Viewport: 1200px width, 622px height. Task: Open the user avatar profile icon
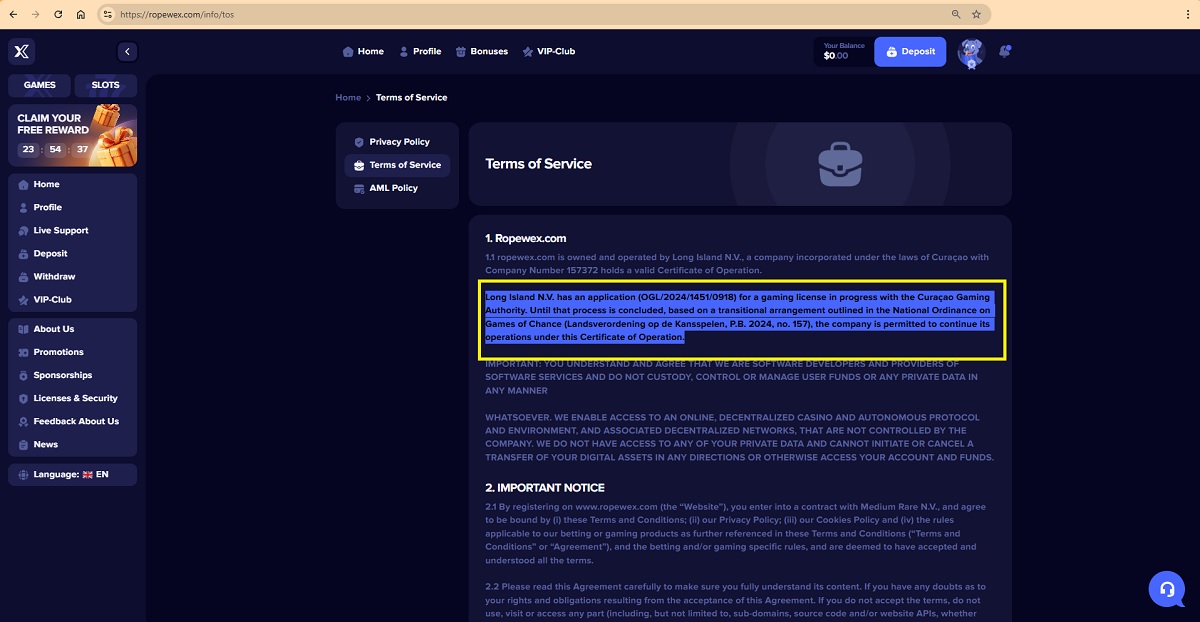click(x=970, y=52)
